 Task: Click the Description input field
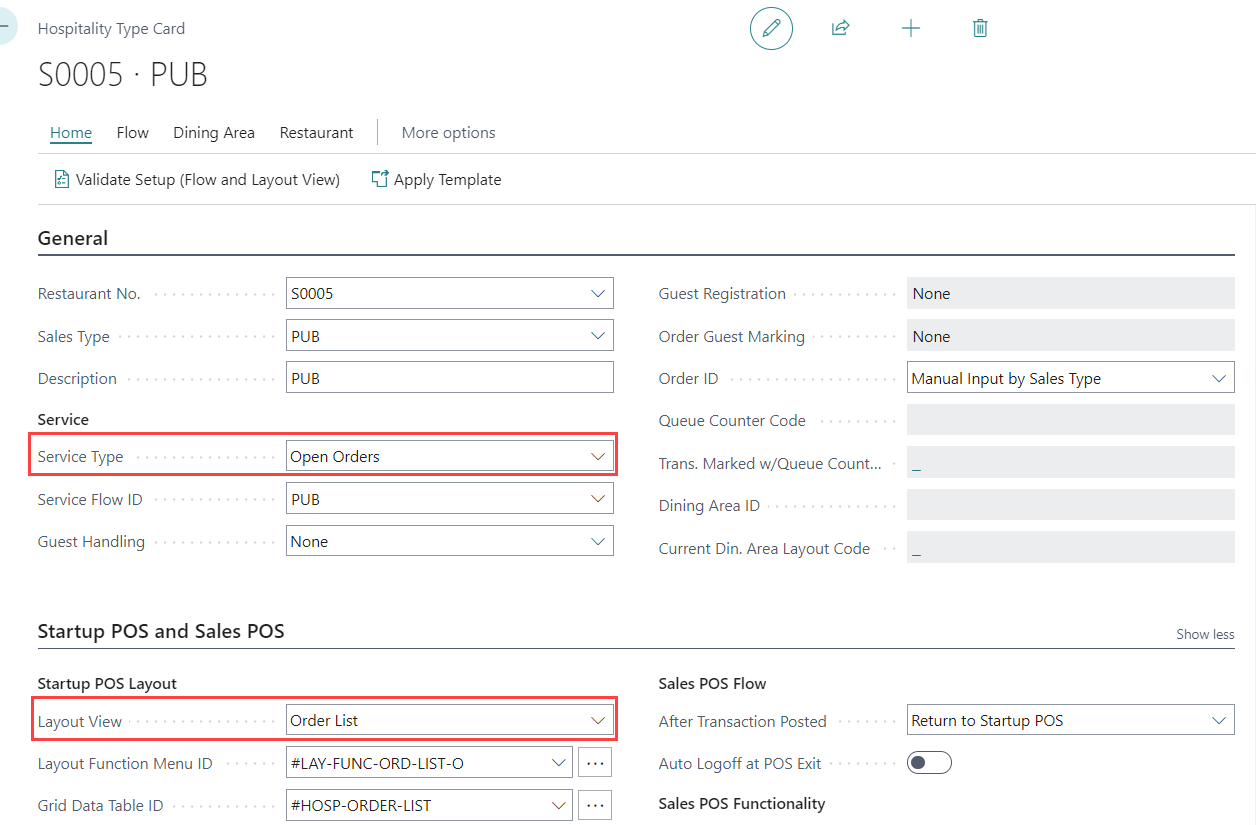pos(449,379)
